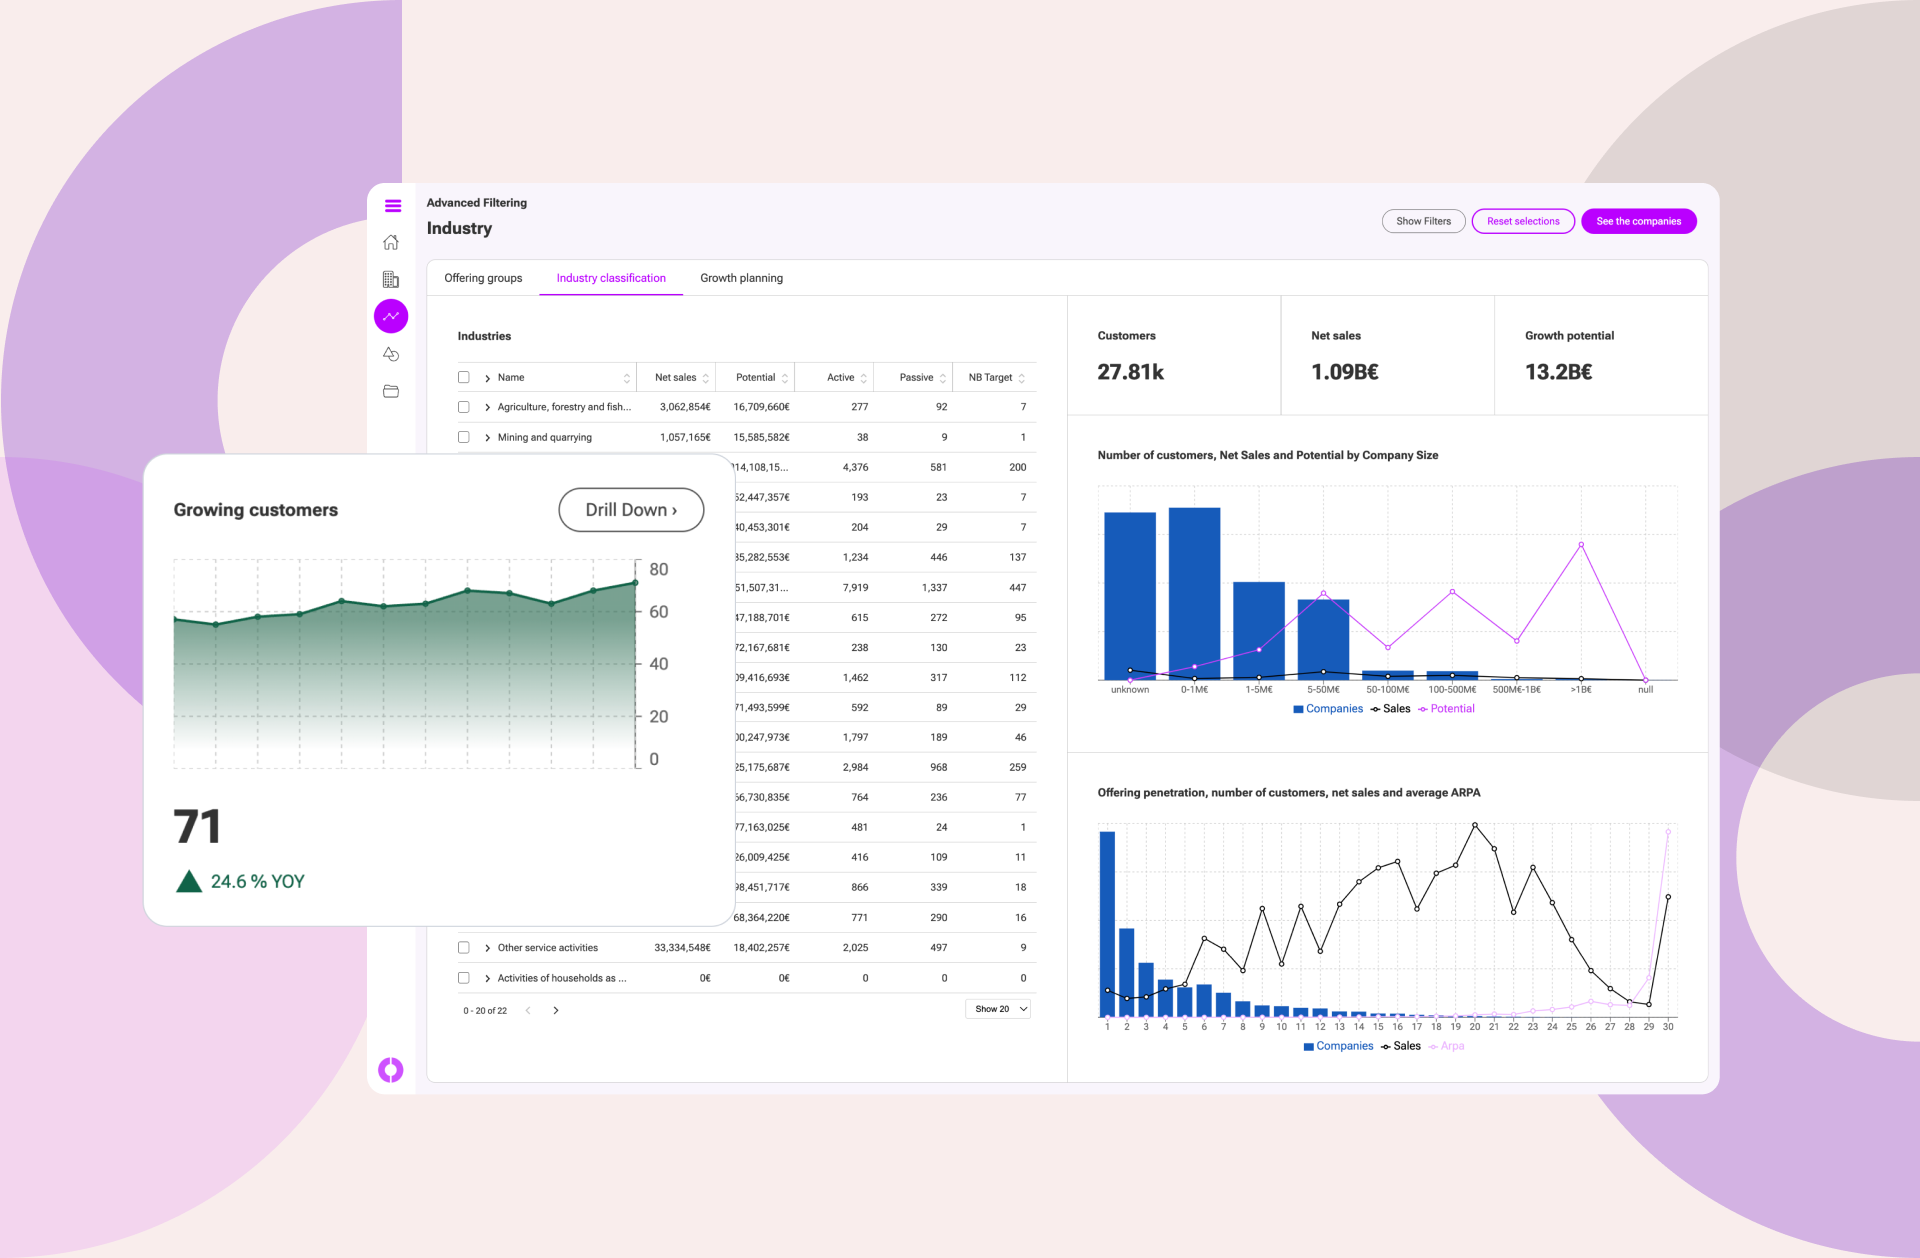Click the purple analytics trend icon
Screen dimensions: 1920x1258
(391, 316)
